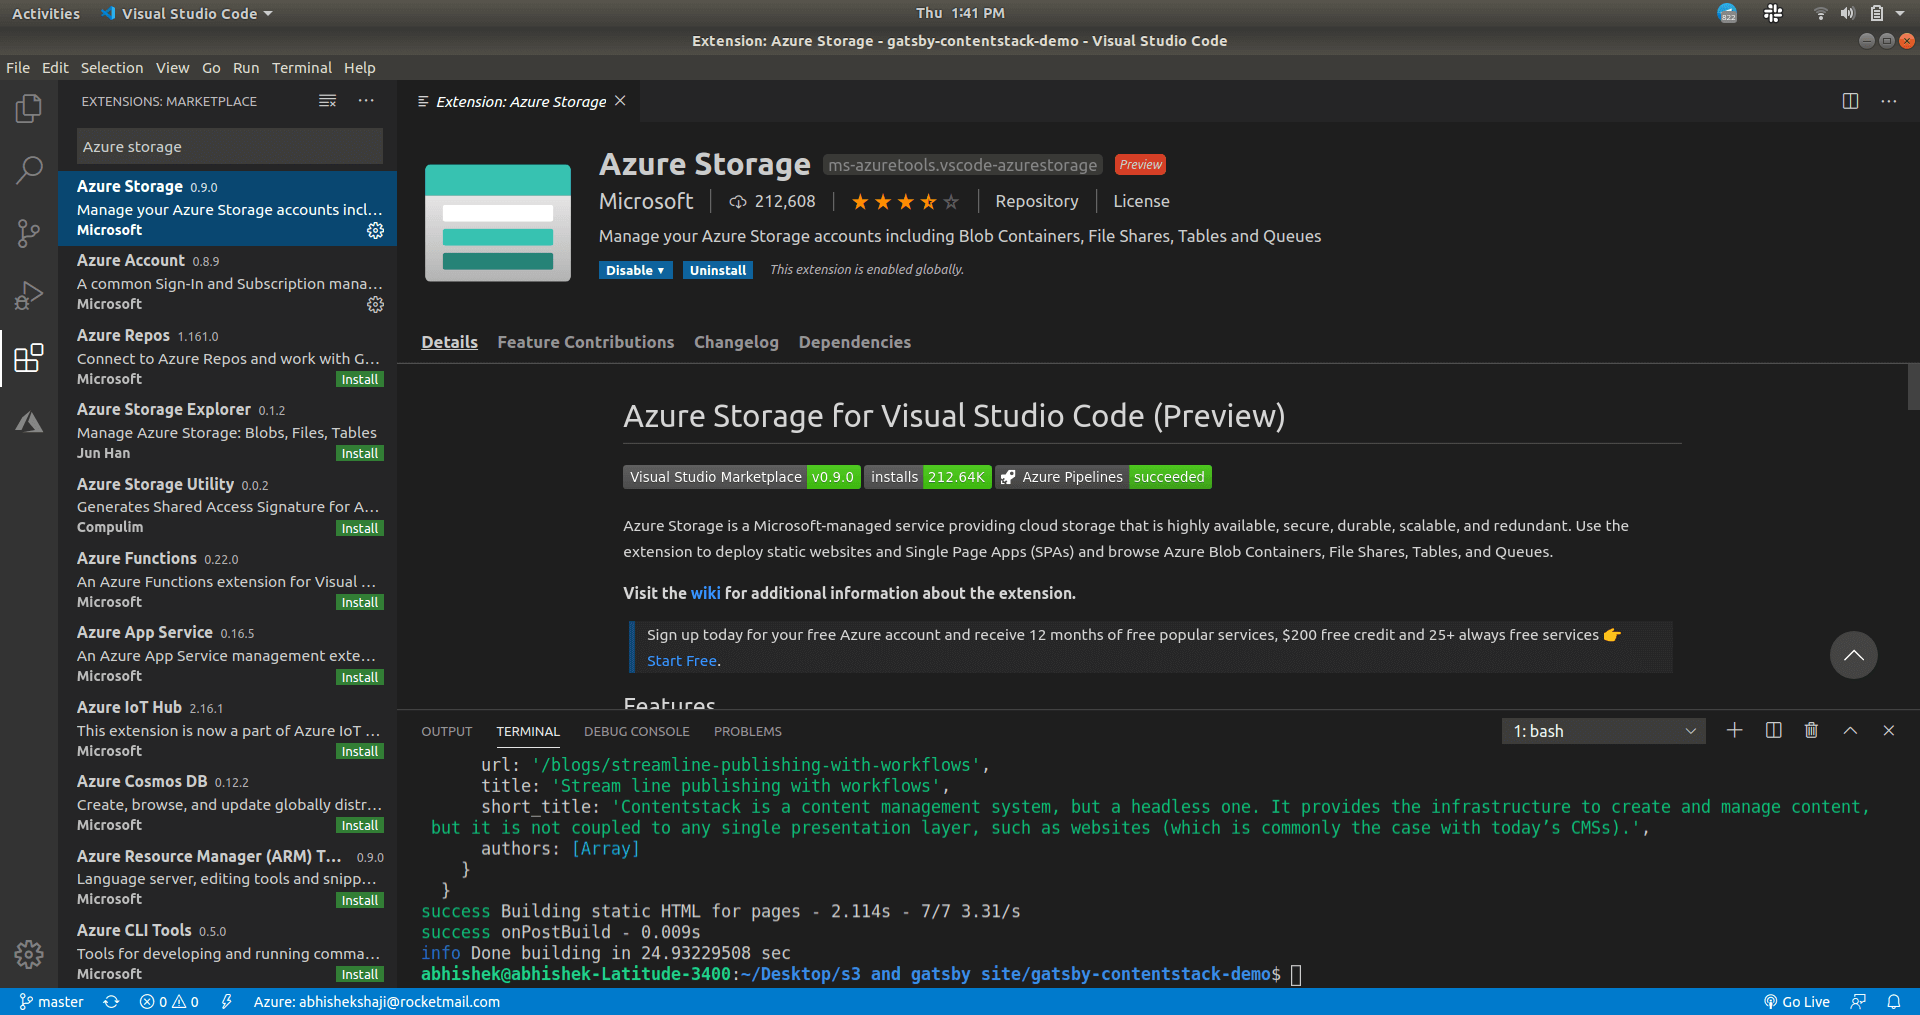The image size is (1920, 1015).
Task: Select the PROBLEMS panel tab
Action: tap(748, 731)
